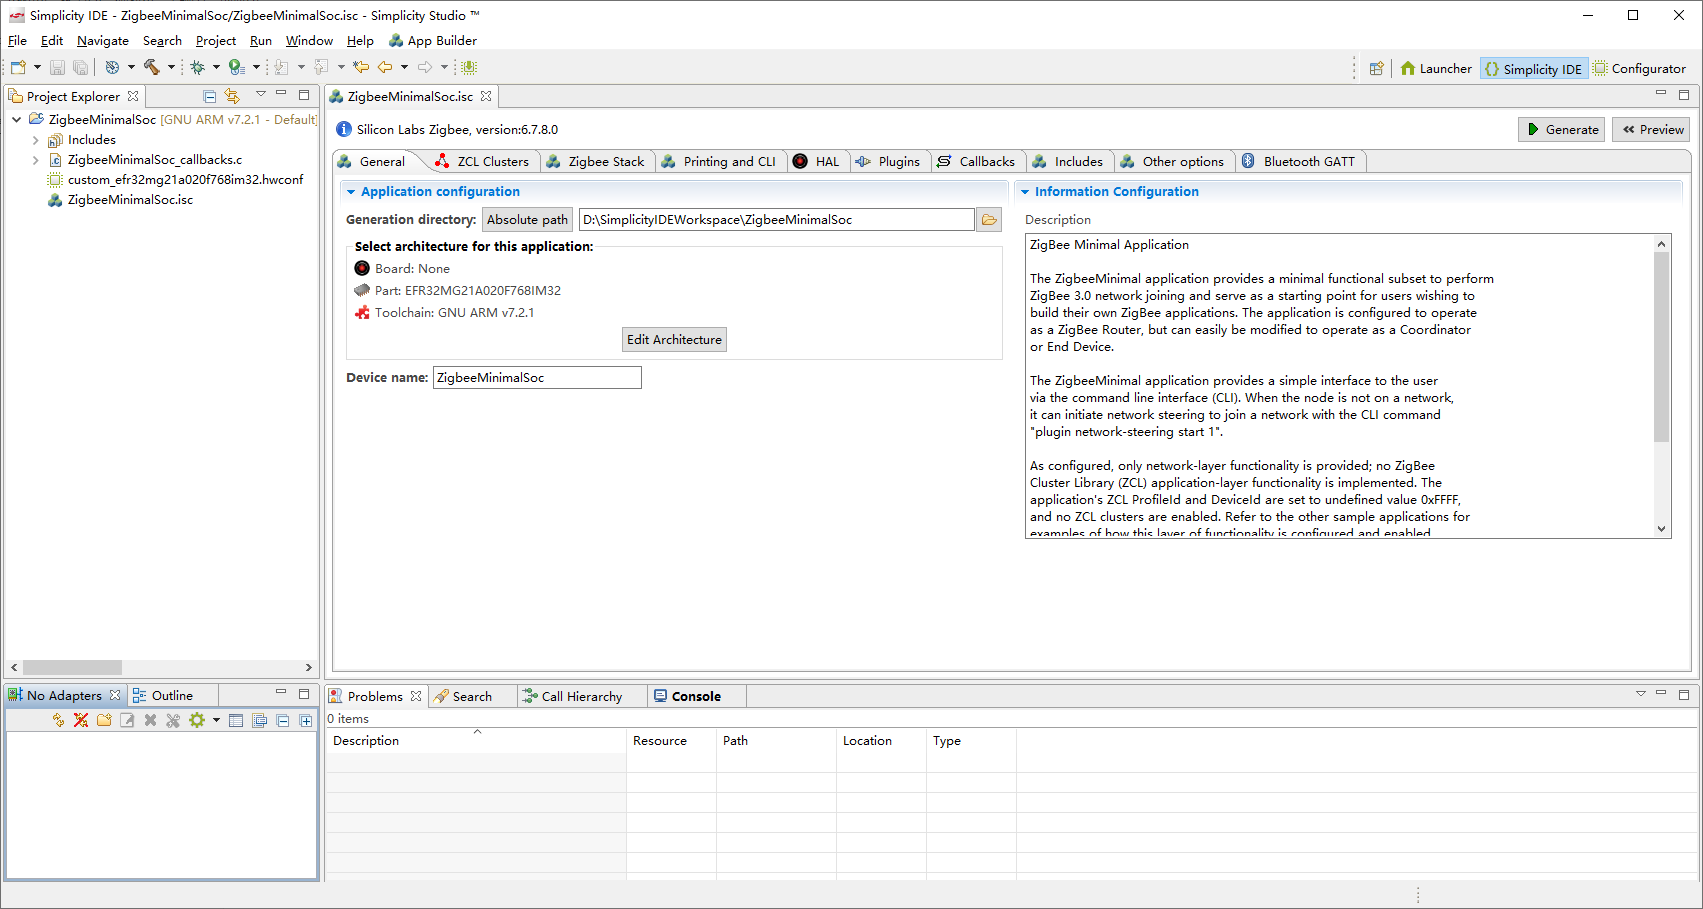Collapse the Information Configuration section

[1025, 192]
